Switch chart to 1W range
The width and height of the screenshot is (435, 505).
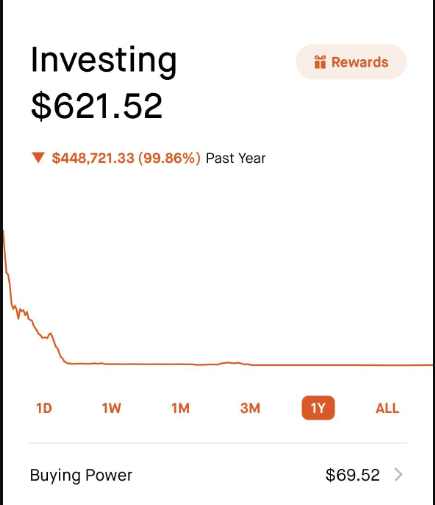pyautogui.click(x=112, y=408)
